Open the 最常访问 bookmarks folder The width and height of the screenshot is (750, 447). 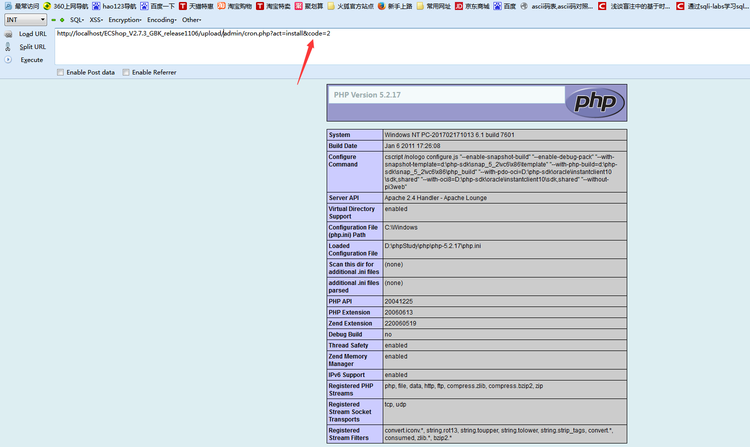pos(20,6)
